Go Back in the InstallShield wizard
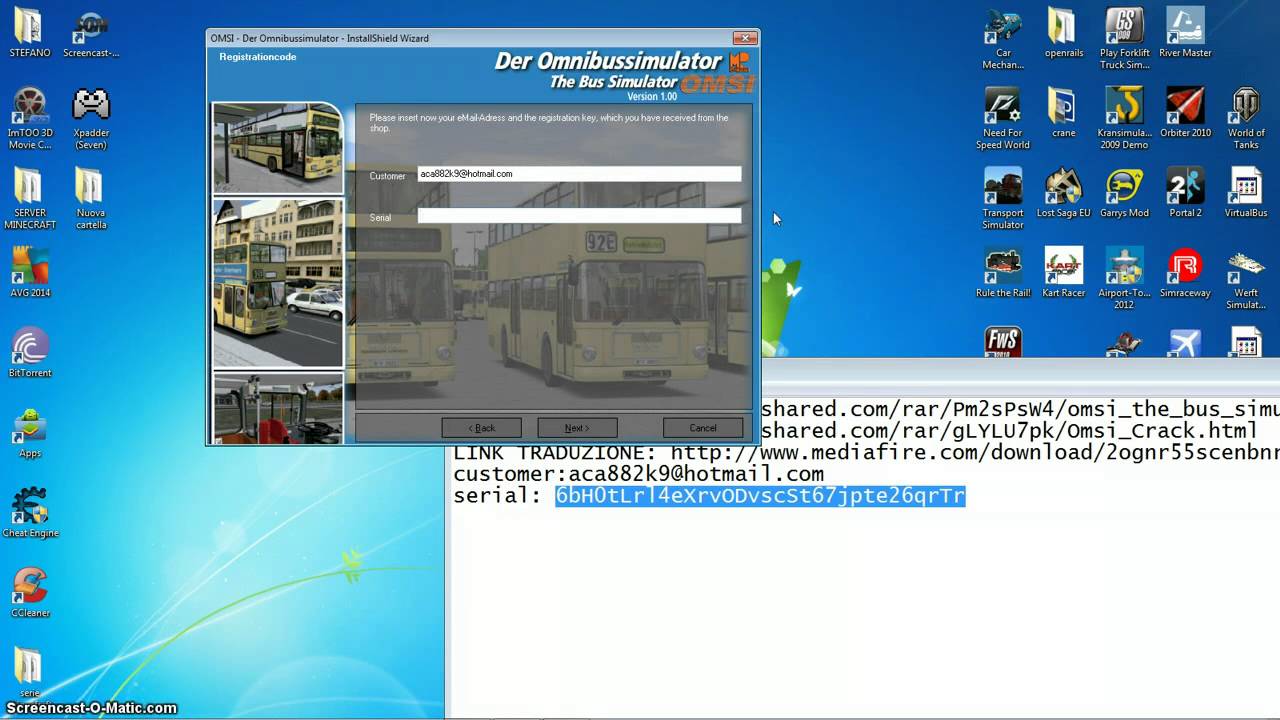 (x=481, y=428)
